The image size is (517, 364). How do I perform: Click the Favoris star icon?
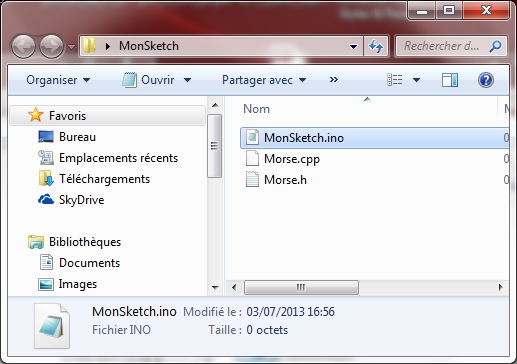pos(35,115)
